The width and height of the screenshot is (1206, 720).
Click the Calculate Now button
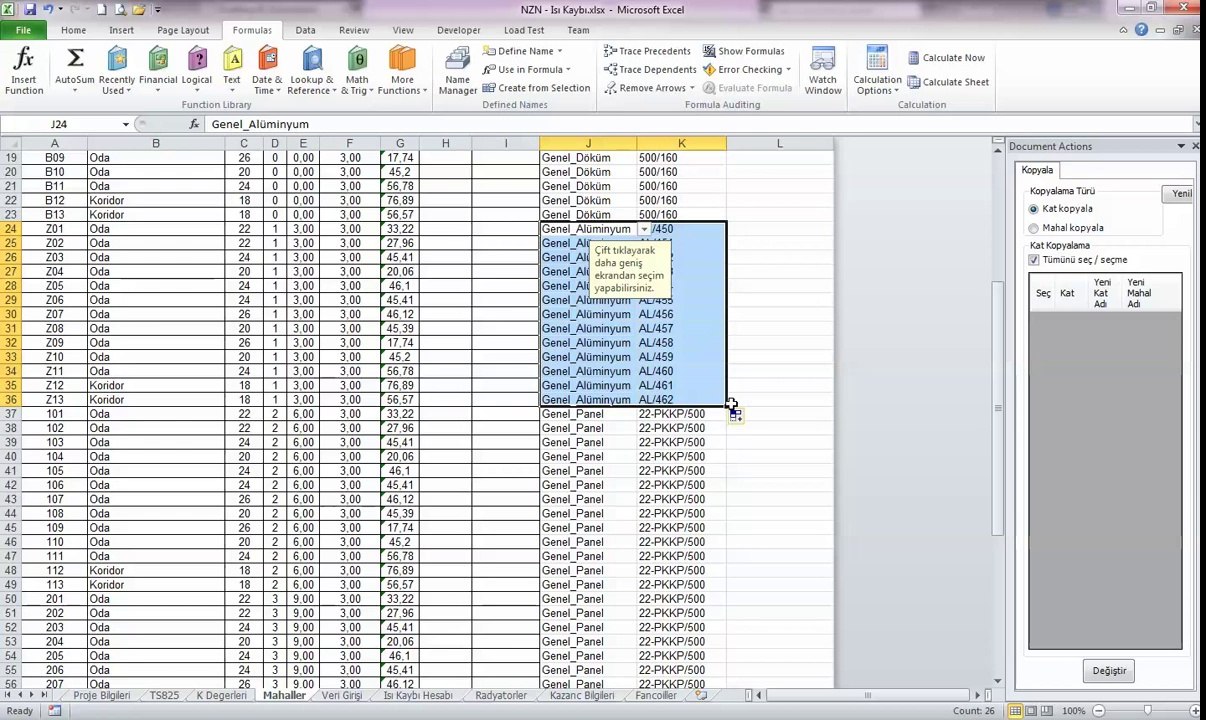[946, 58]
